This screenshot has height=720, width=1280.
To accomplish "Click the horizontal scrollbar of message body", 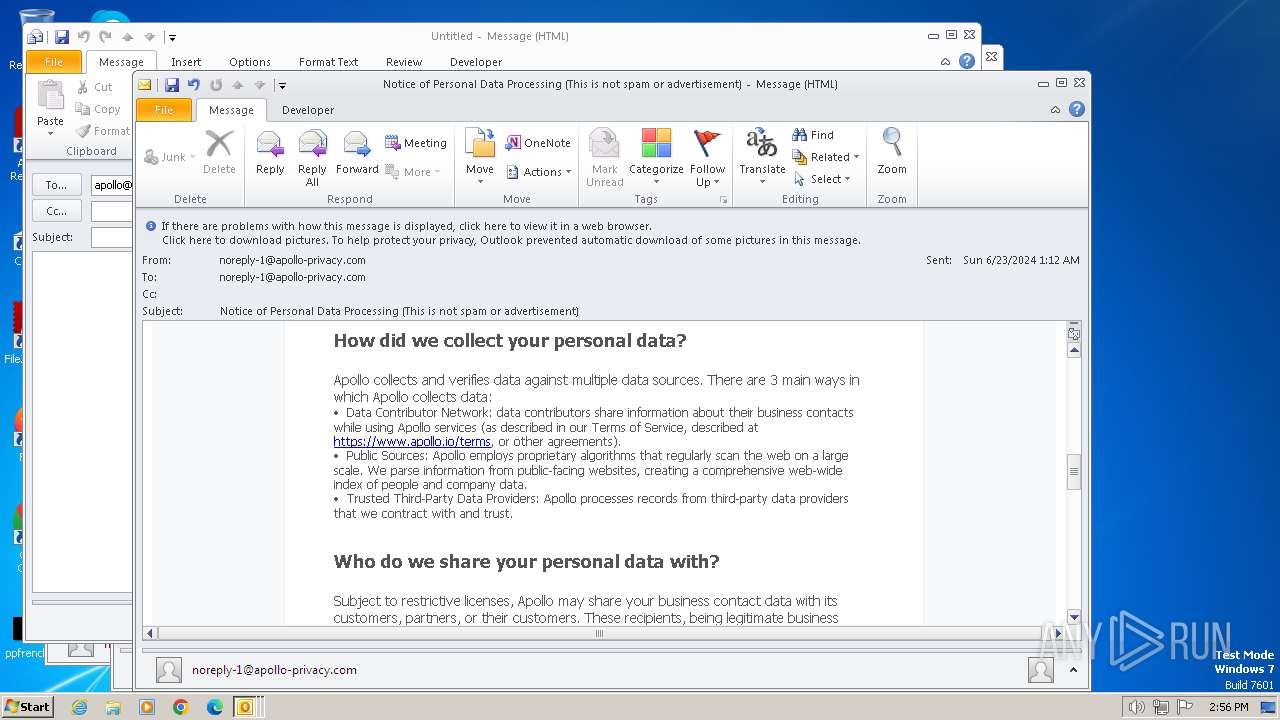I will pyautogui.click(x=600, y=633).
